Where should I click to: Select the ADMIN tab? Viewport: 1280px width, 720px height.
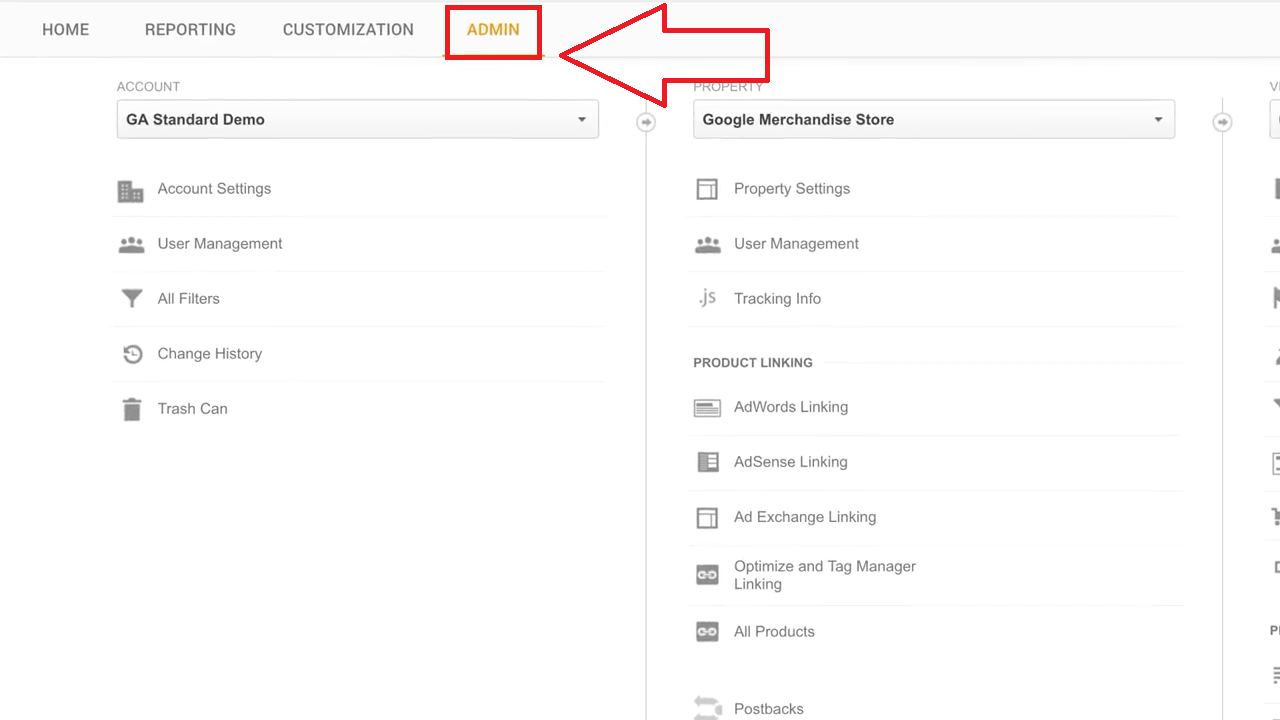pos(493,30)
